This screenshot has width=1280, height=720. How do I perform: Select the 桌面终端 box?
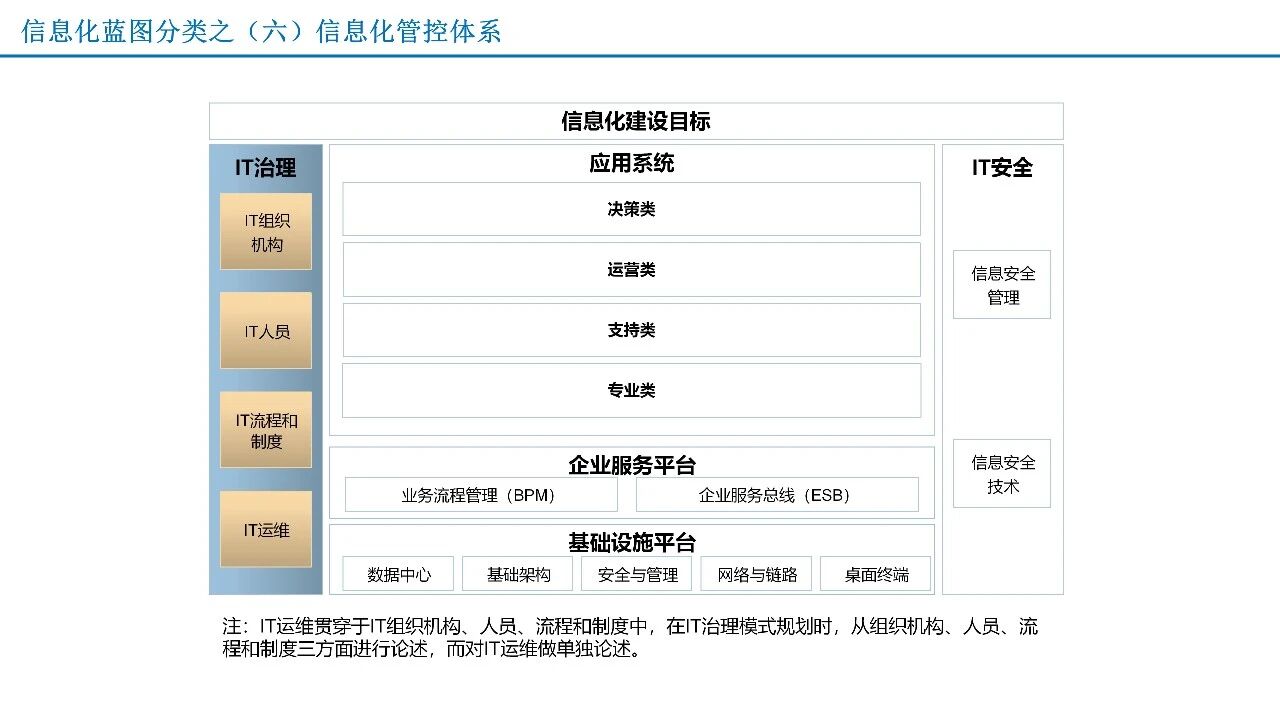pyautogui.click(x=876, y=574)
